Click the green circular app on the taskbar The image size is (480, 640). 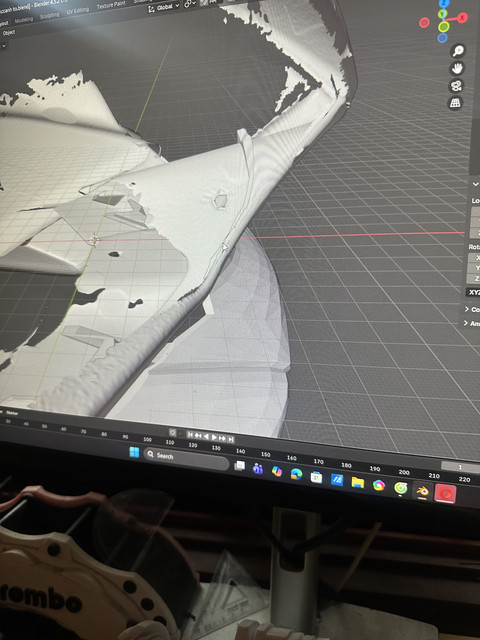pos(401,488)
